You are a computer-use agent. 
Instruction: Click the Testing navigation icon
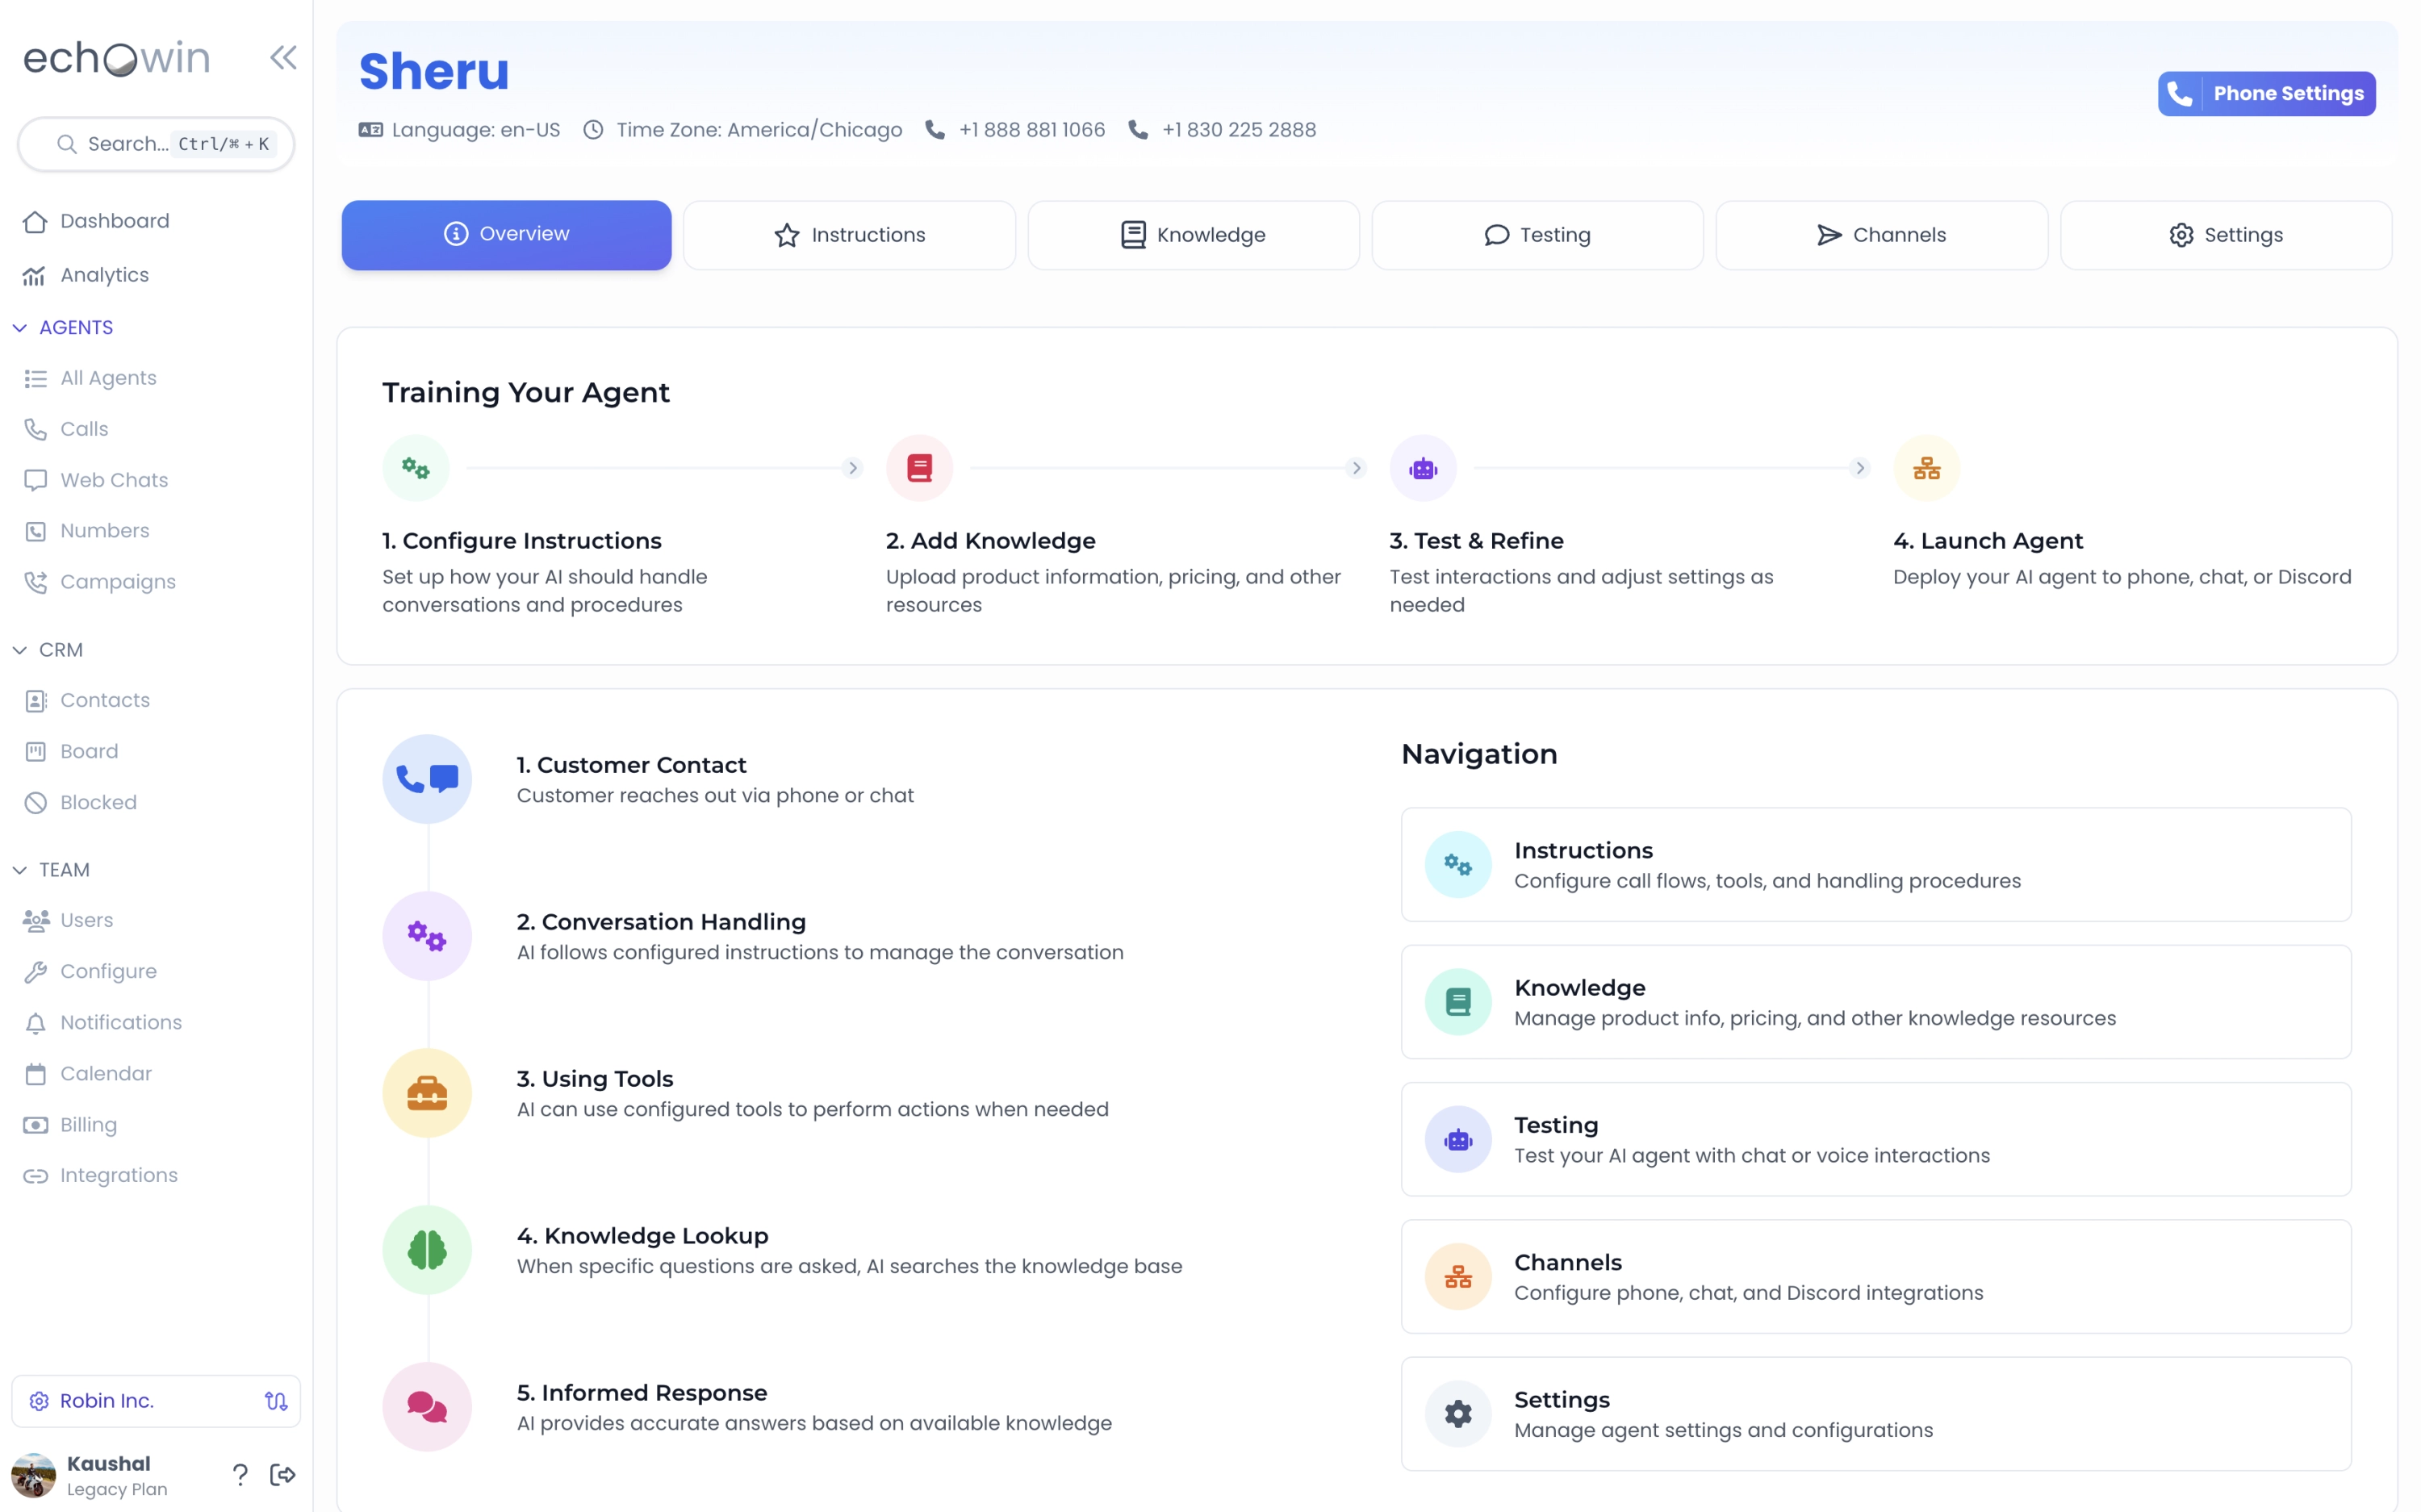(1460, 1139)
